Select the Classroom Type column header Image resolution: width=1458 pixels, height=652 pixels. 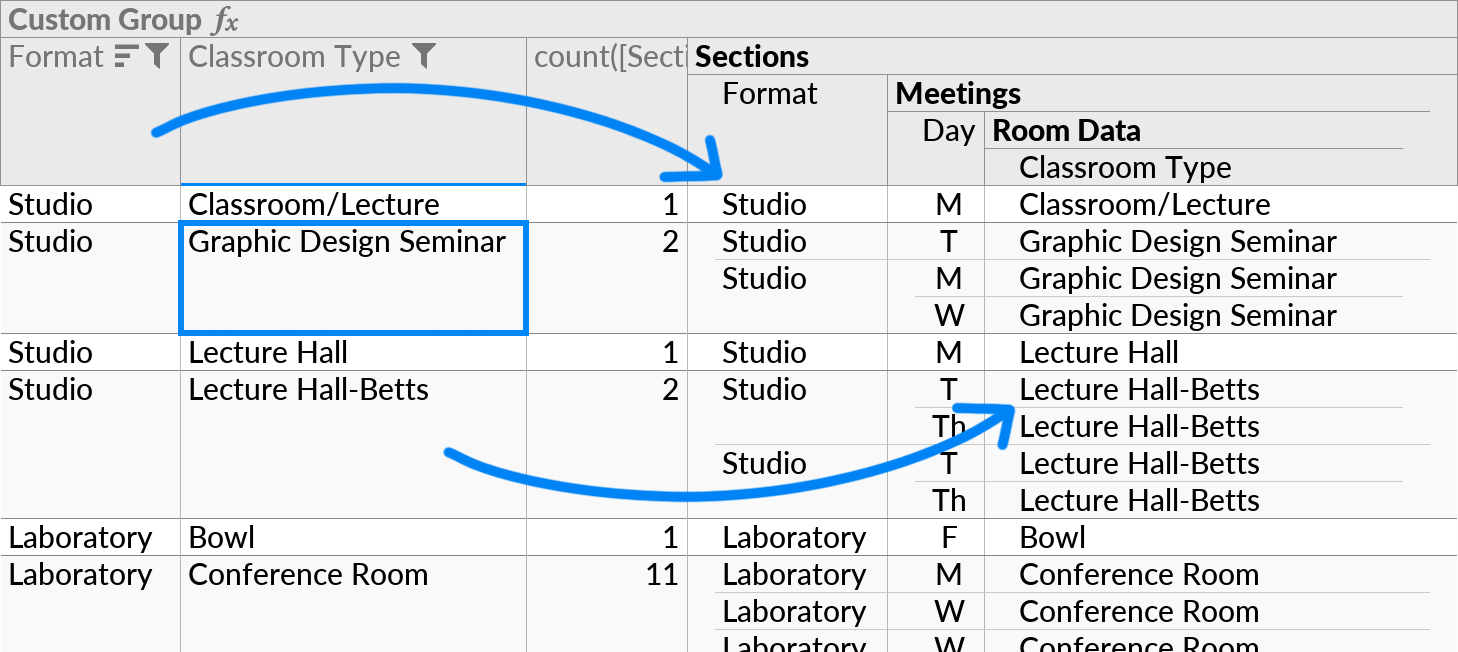pos(290,56)
